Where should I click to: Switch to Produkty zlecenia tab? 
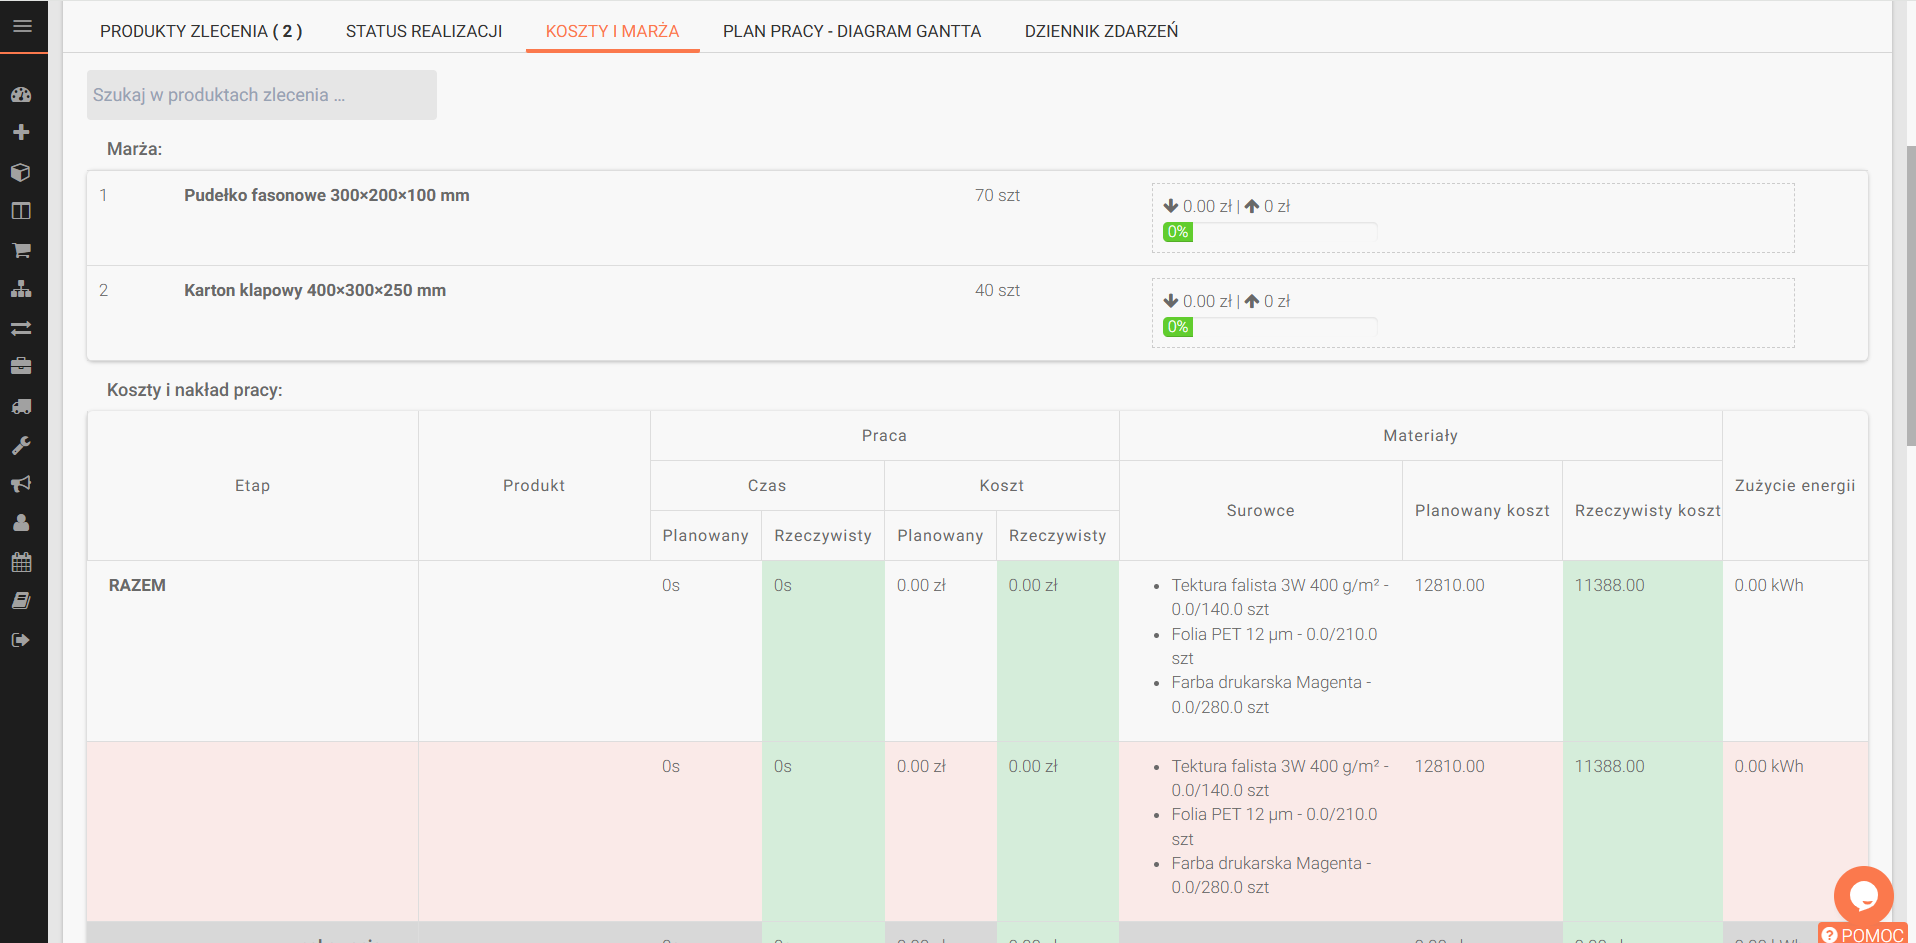pyautogui.click(x=201, y=31)
